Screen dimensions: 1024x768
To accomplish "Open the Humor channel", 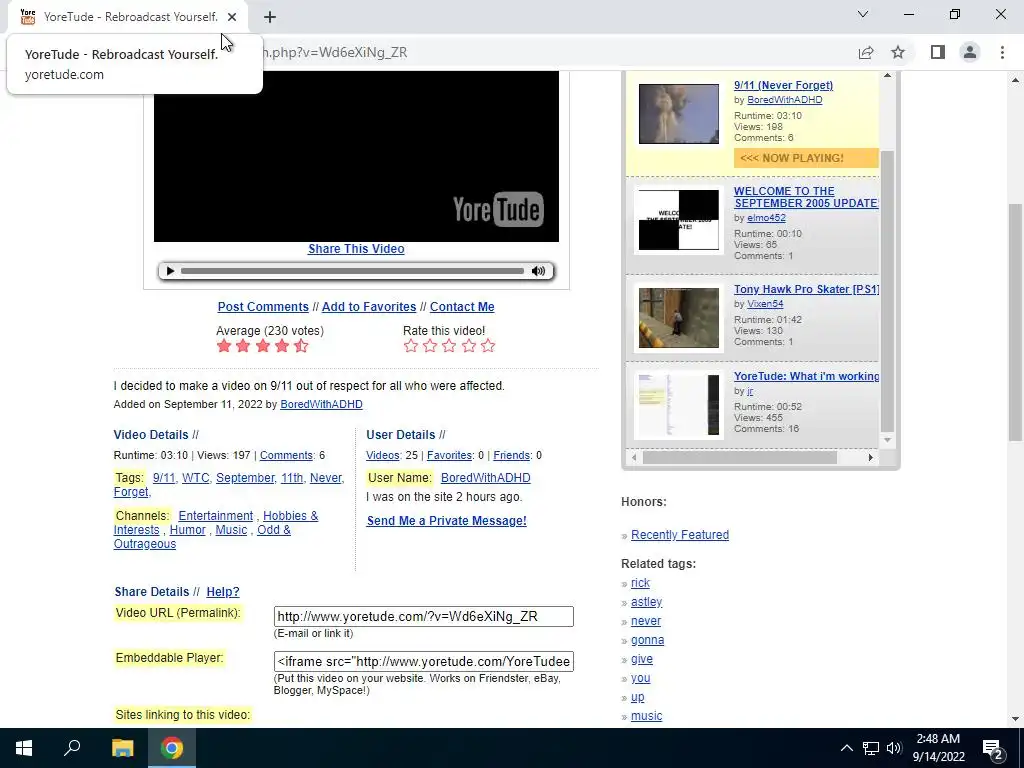I will pyautogui.click(x=187, y=530).
